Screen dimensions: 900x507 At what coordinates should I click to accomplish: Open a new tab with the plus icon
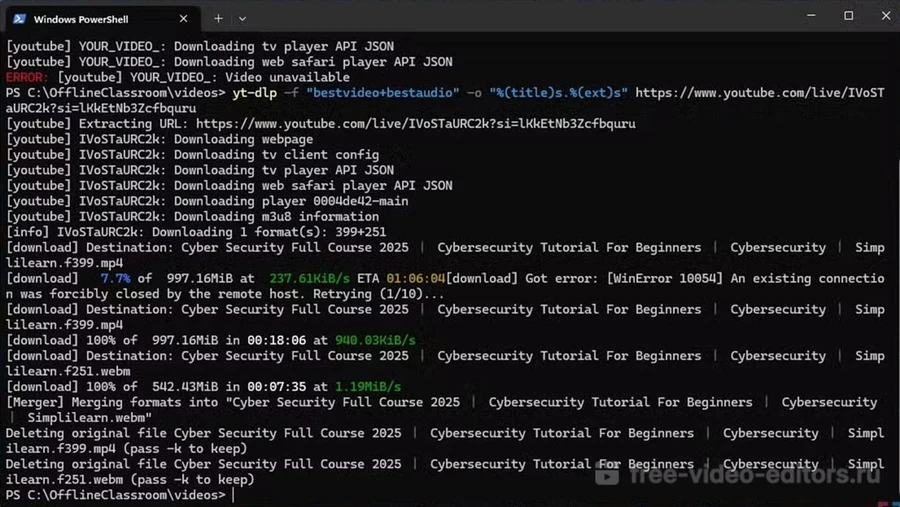click(x=218, y=18)
